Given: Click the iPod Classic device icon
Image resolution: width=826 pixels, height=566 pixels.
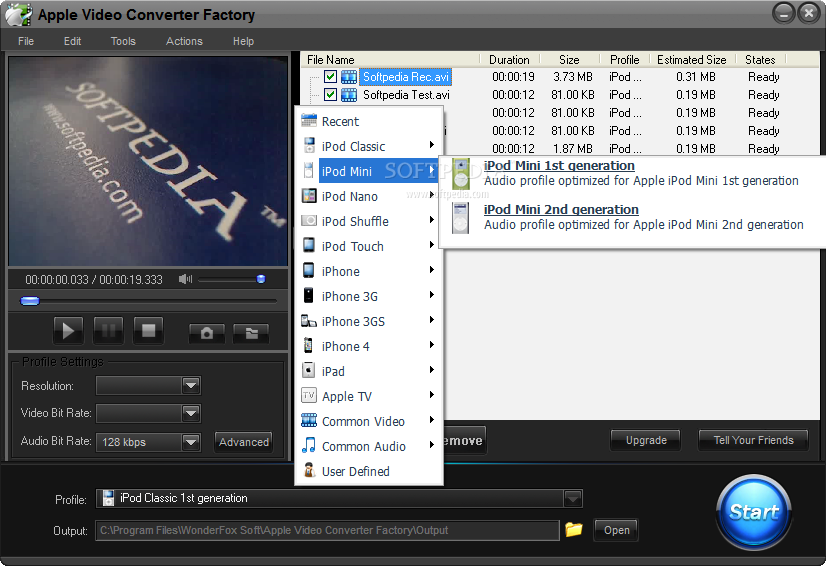Looking at the screenshot, I should [309, 146].
